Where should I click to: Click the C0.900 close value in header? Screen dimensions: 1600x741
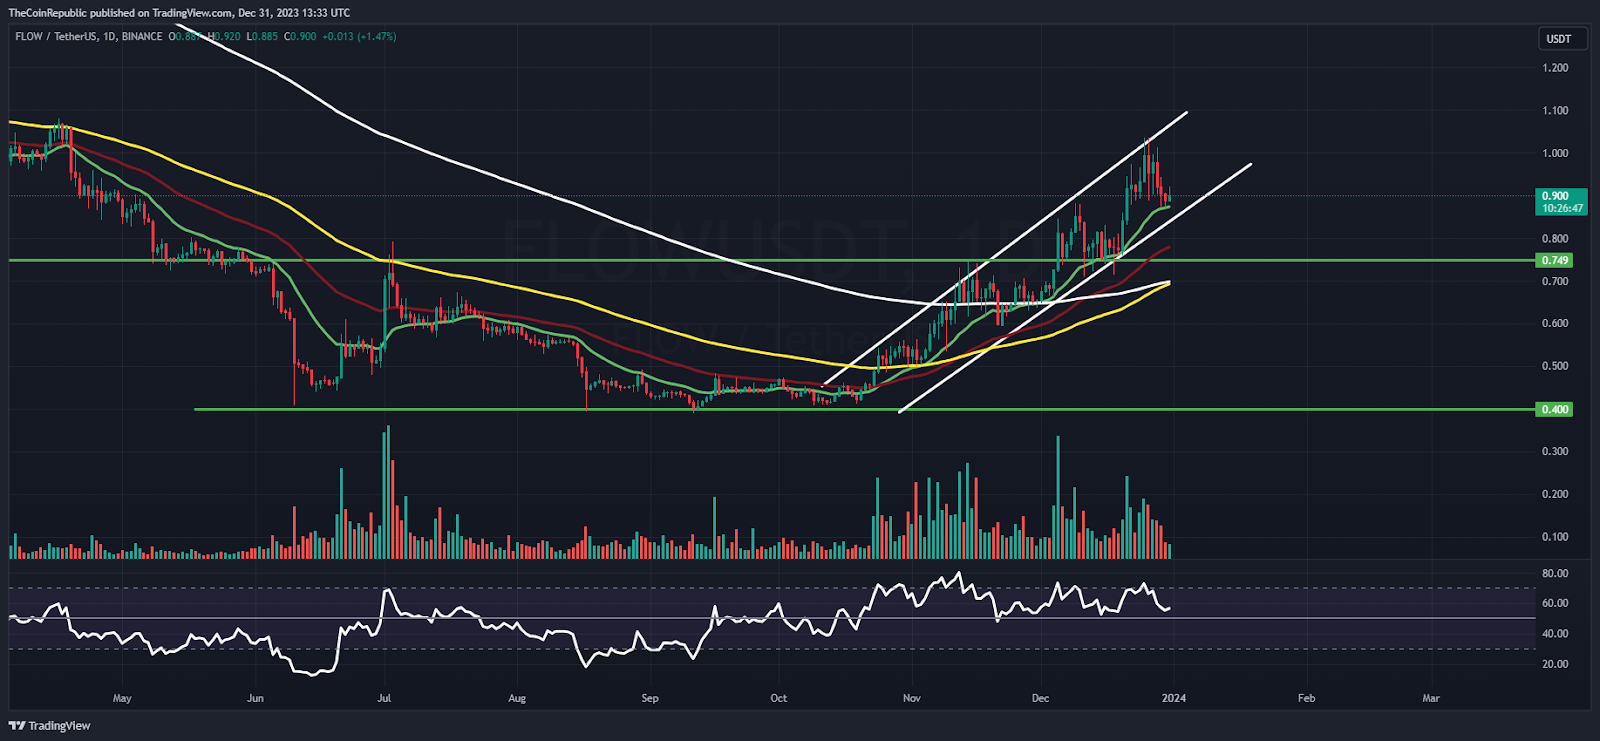(x=300, y=37)
